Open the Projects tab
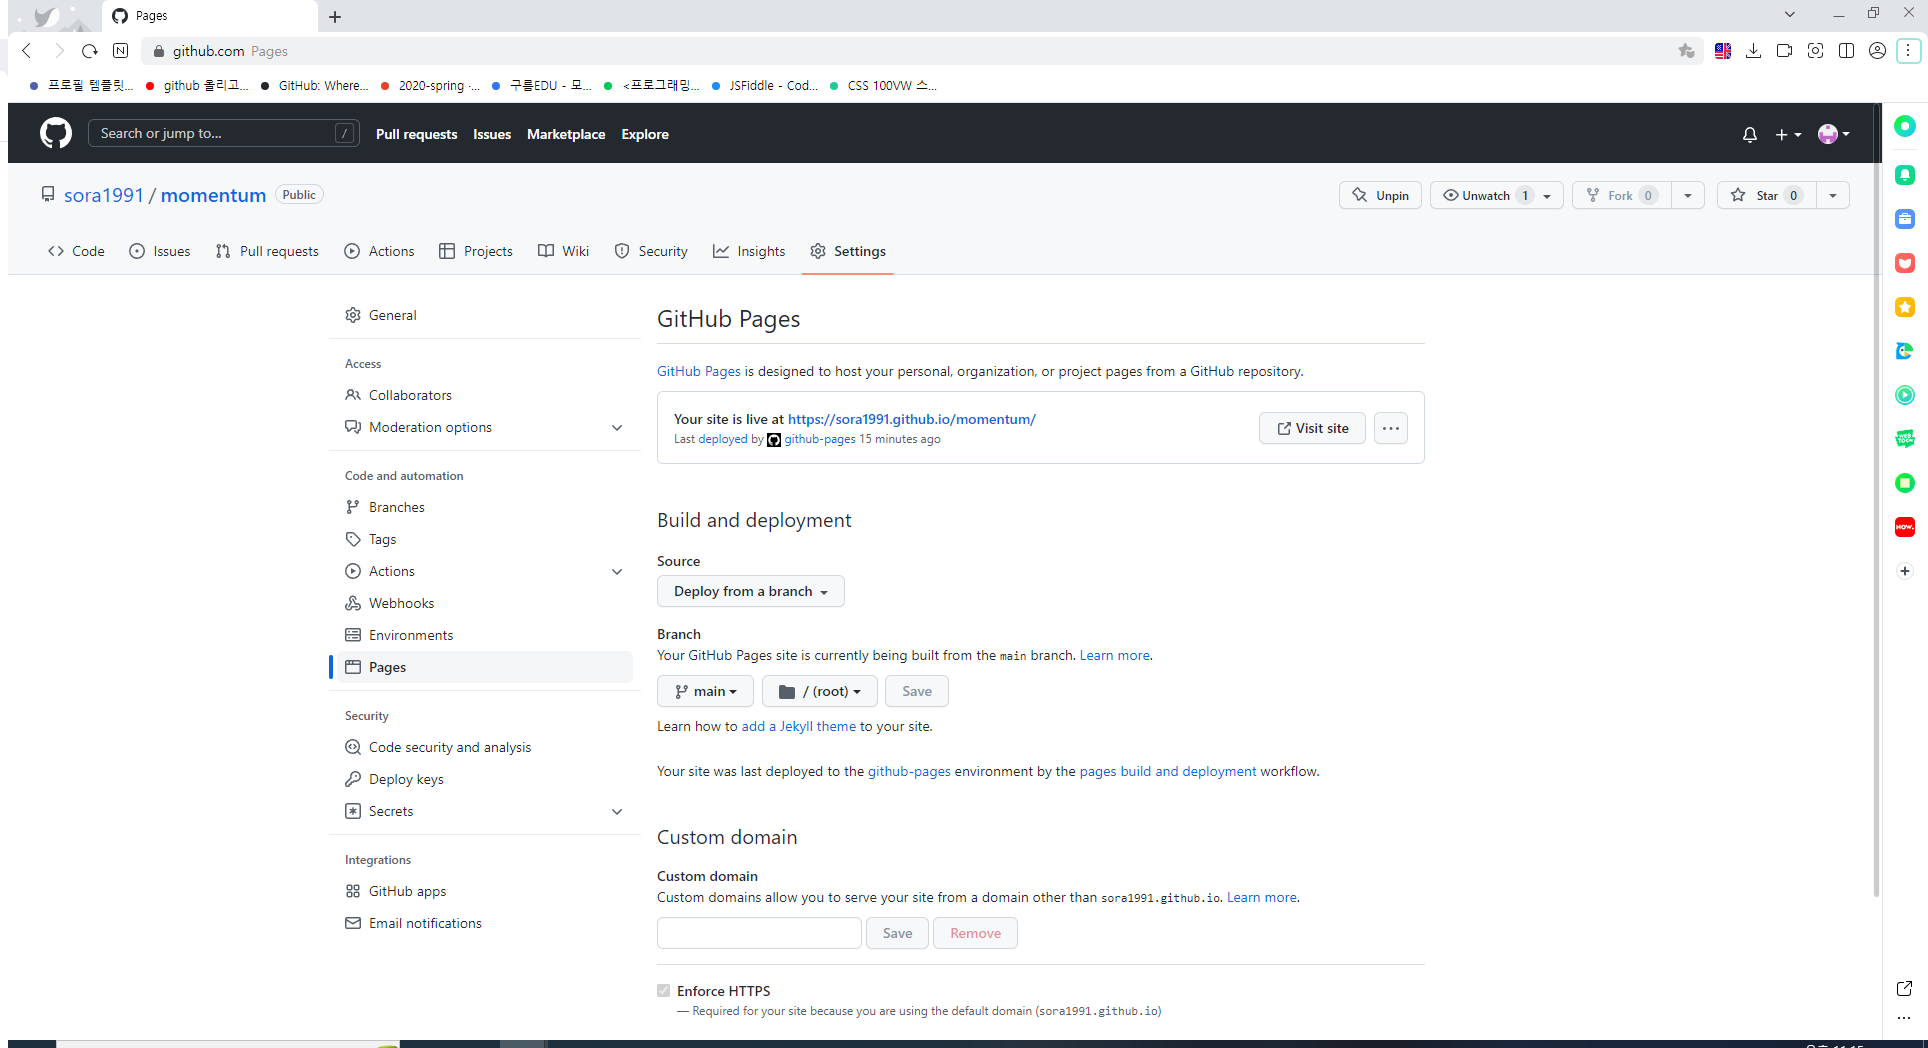 pyautogui.click(x=476, y=251)
